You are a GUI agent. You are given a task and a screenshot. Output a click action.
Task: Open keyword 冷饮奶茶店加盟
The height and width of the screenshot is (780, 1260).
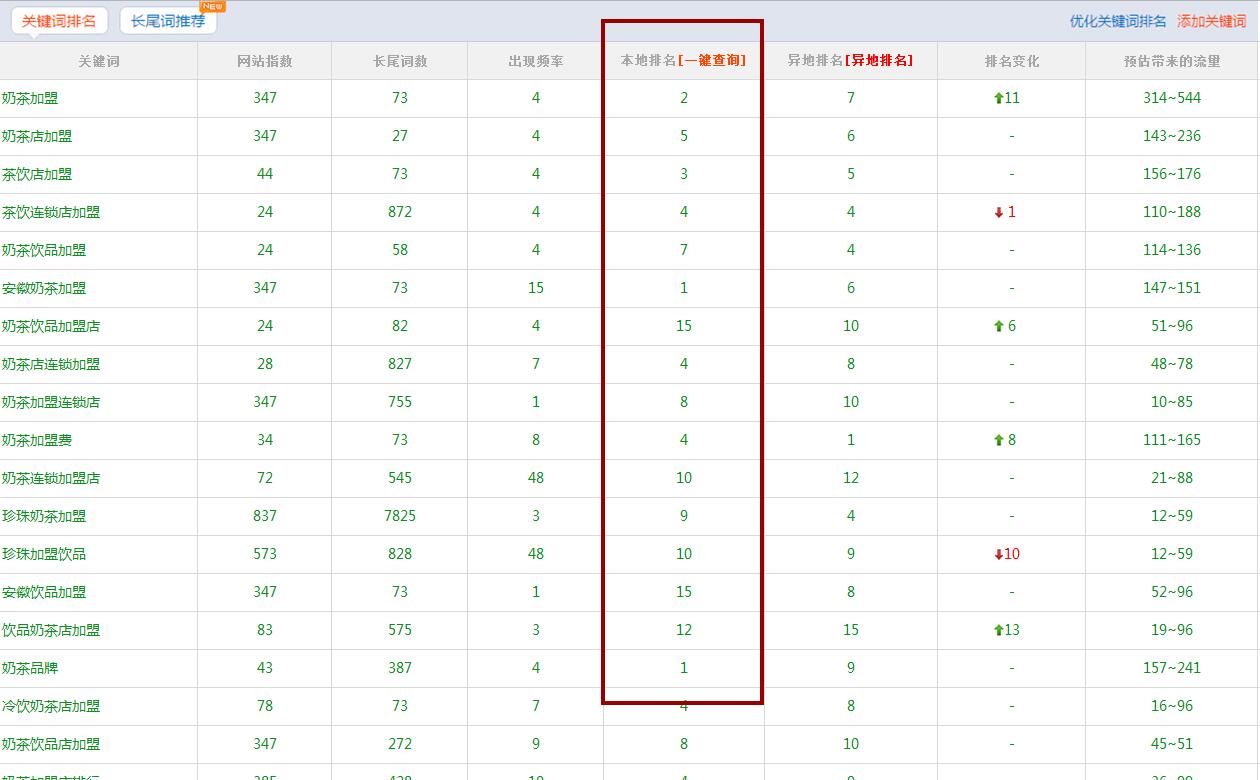pyautogui.click(x=51, y=706)
